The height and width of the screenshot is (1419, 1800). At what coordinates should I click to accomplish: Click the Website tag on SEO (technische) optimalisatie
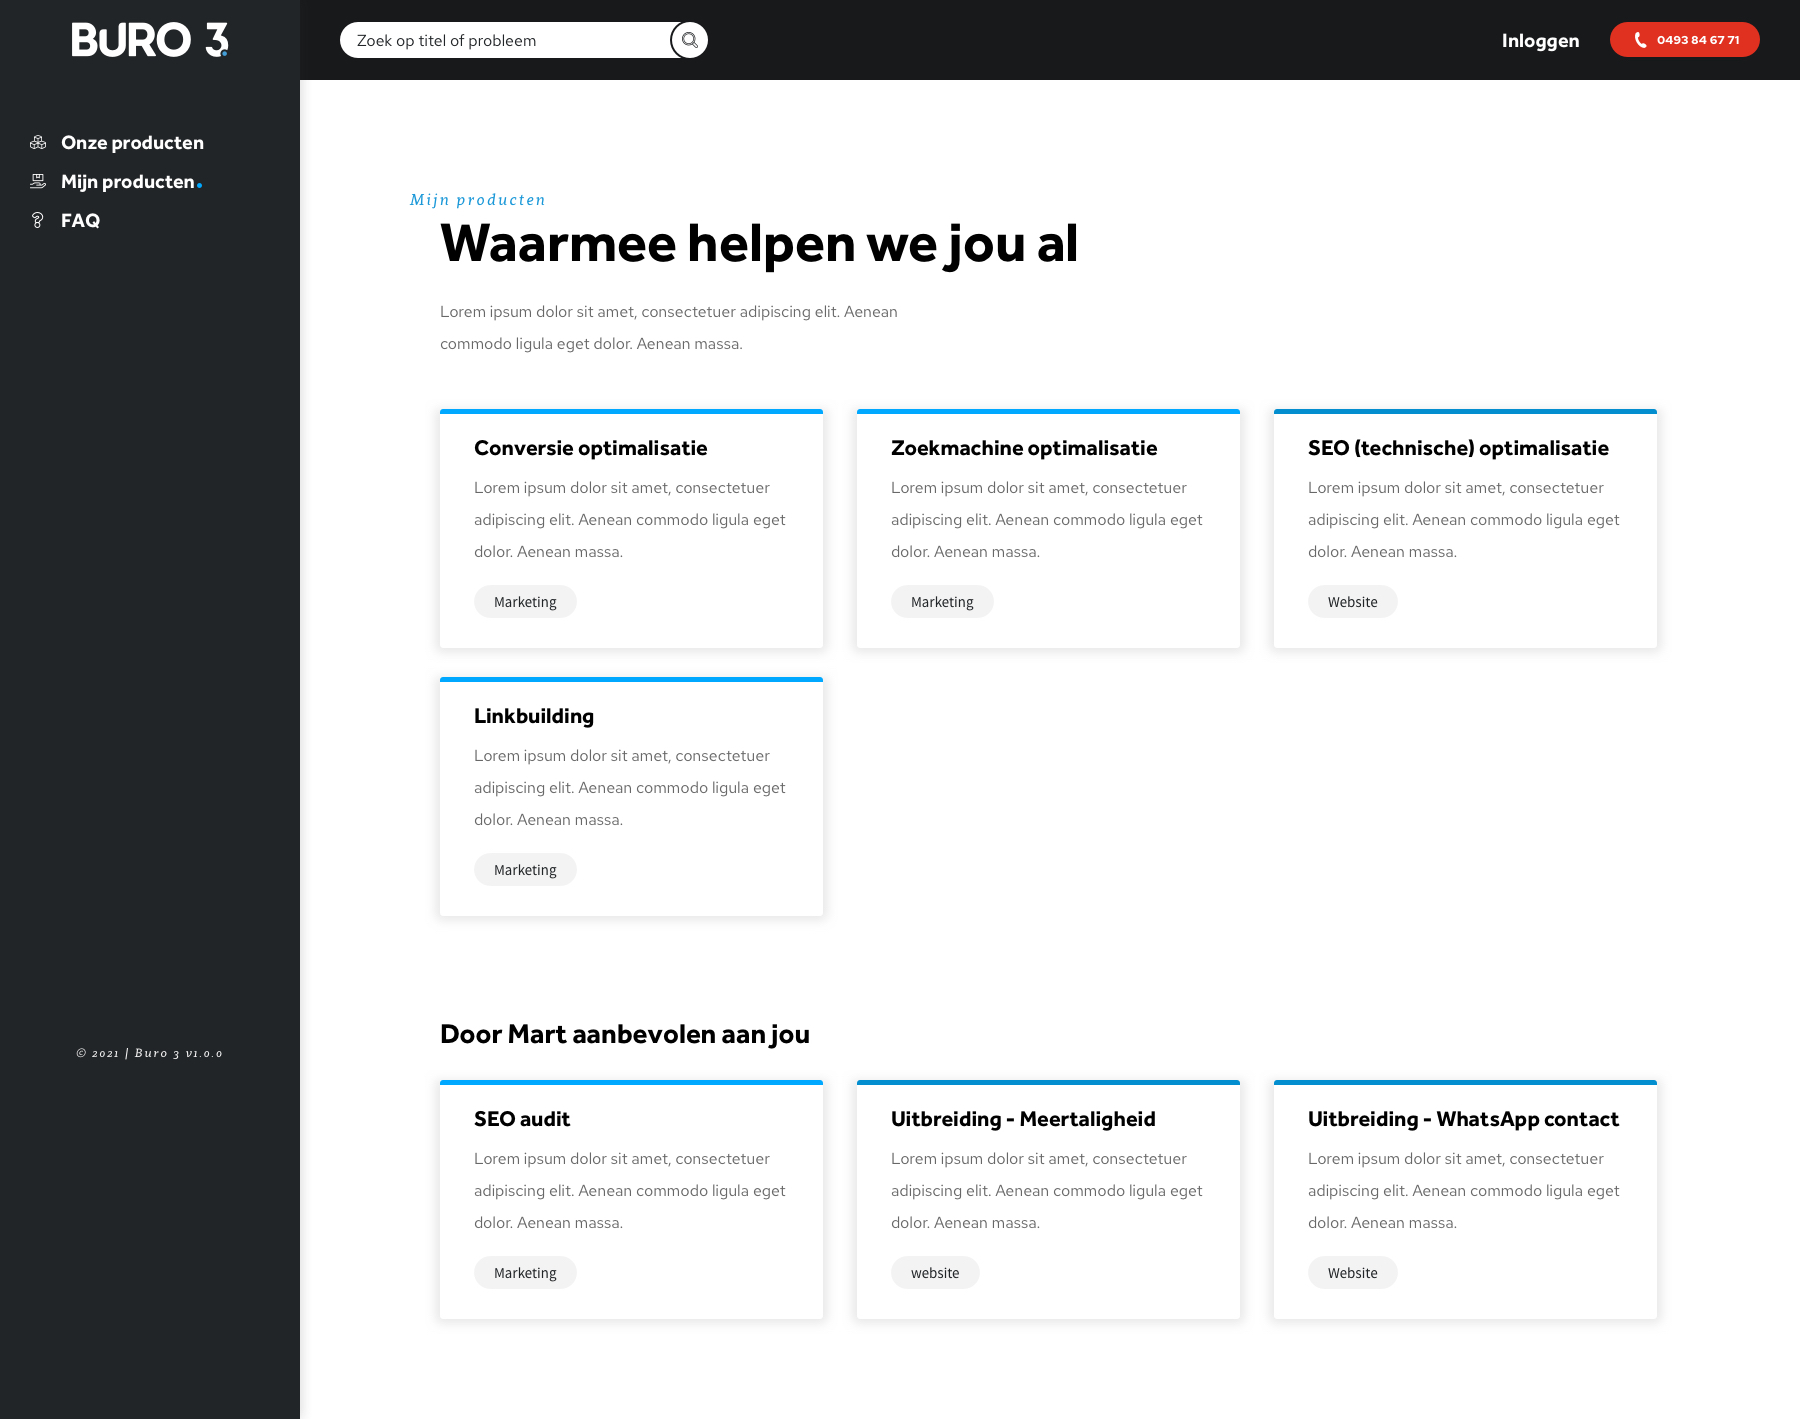point(1352,602)
